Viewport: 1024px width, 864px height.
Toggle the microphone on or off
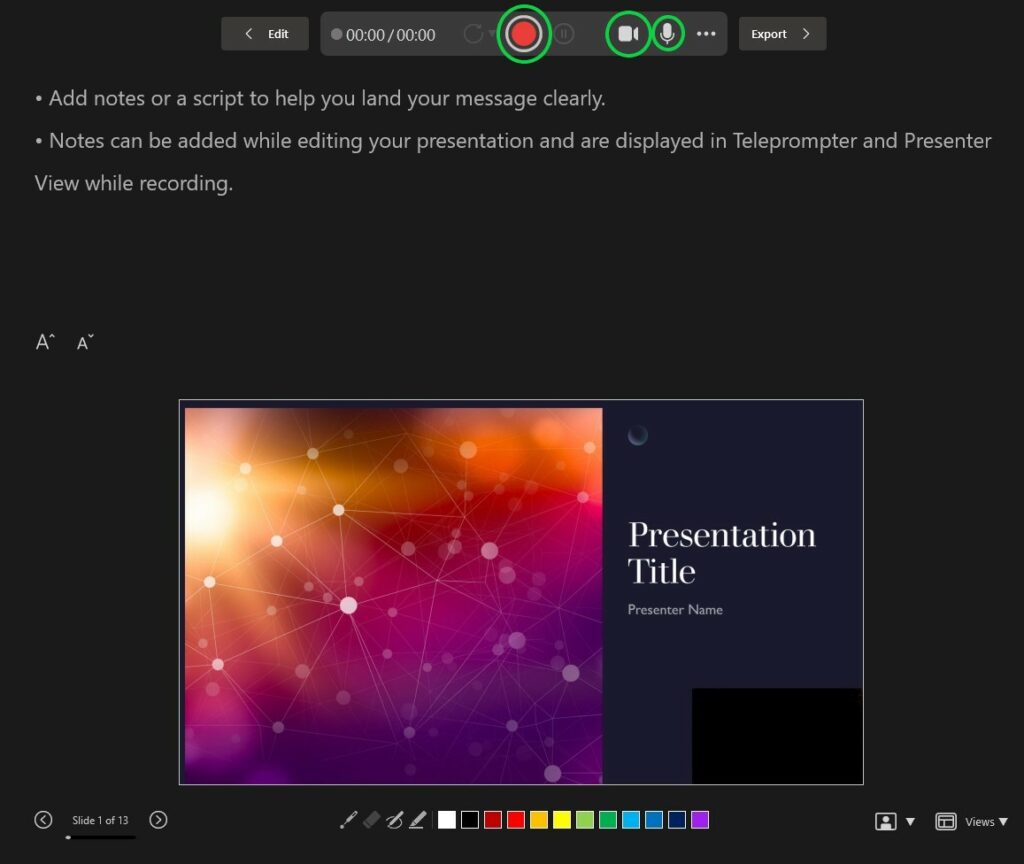point(667,34)
